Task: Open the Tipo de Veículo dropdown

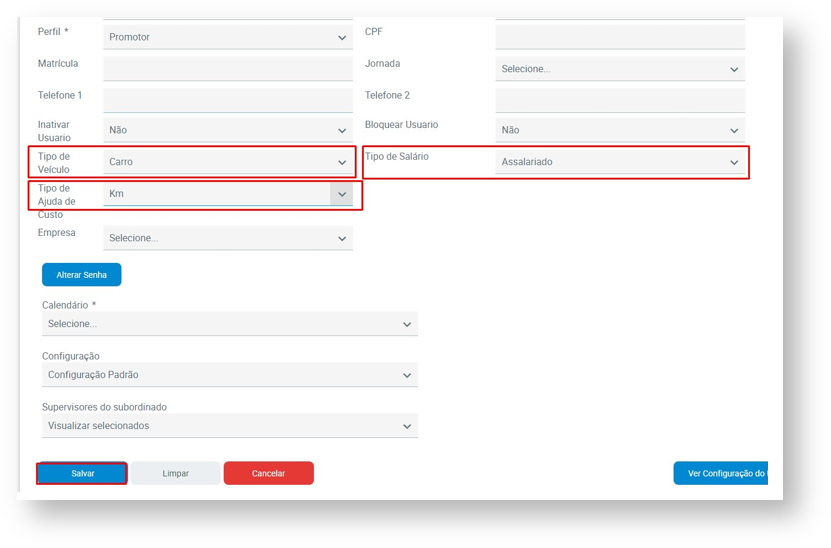Action: [x=228, y=162]
